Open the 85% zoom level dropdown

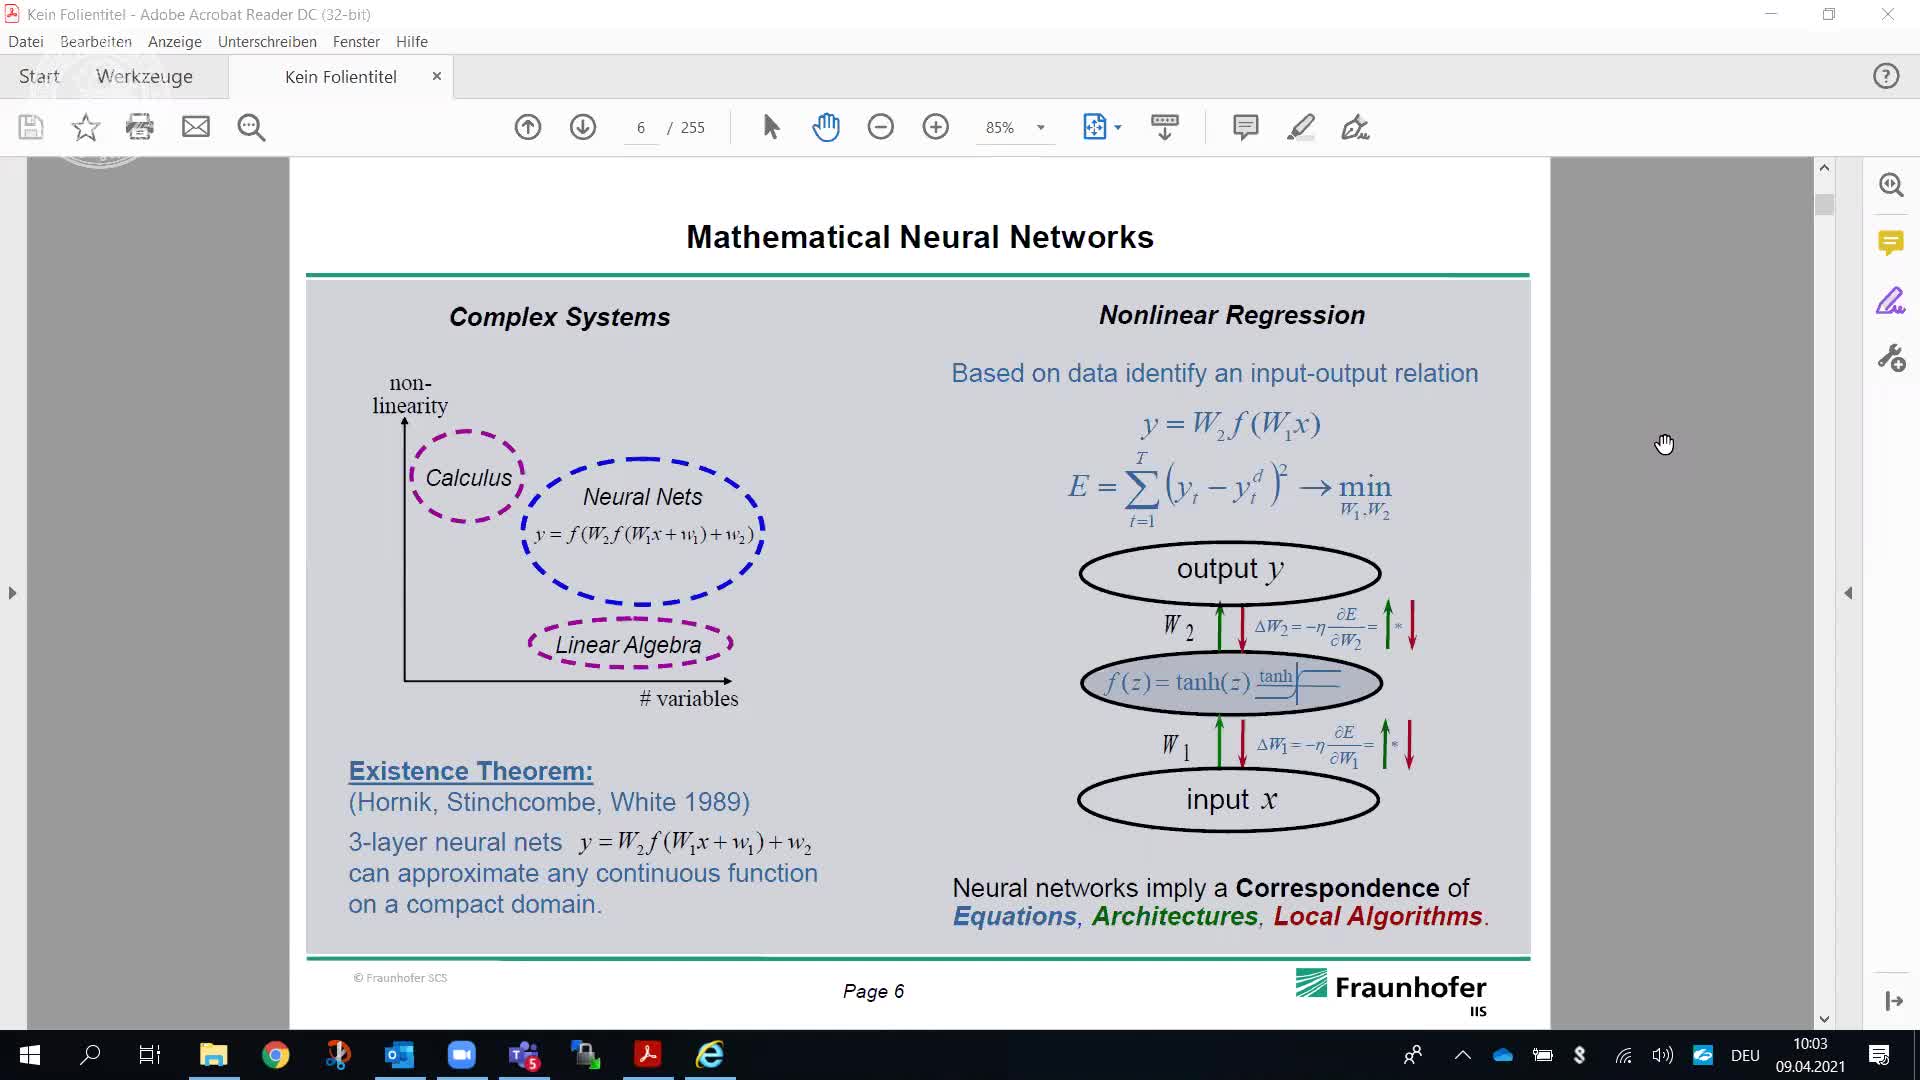tap(1041, 128)
